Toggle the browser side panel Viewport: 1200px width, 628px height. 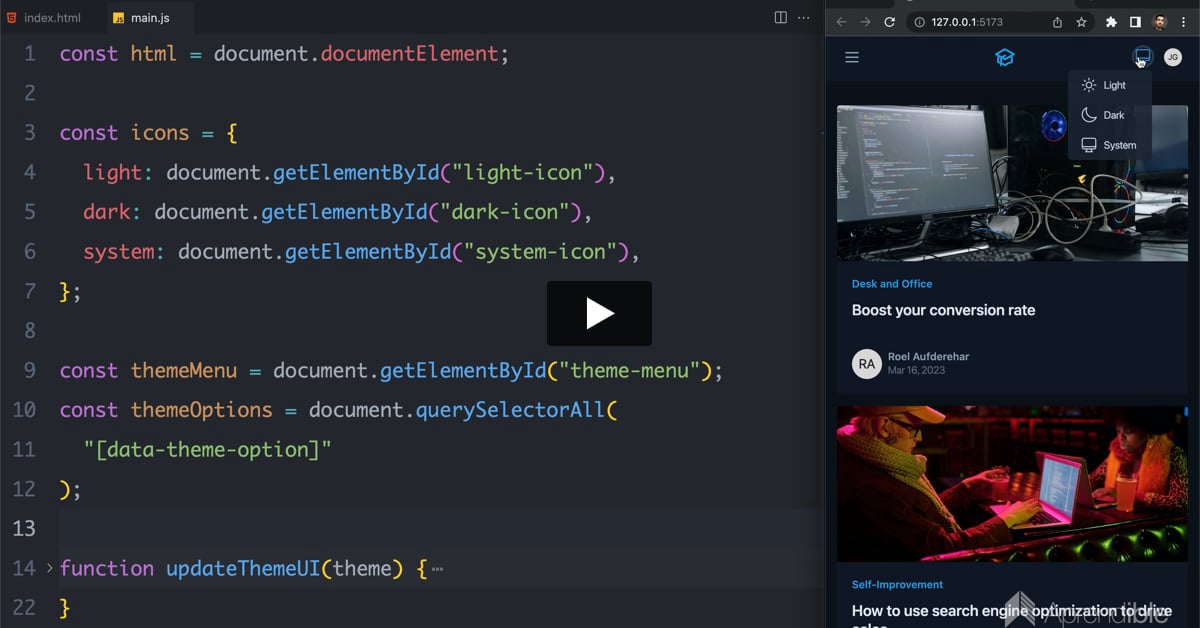point(1135,22)
